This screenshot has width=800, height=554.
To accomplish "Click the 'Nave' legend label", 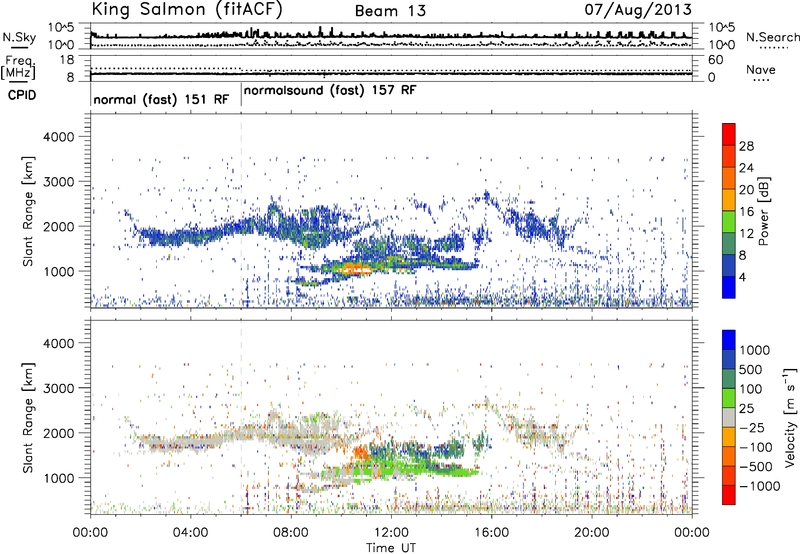I will [x=761, y=69].
